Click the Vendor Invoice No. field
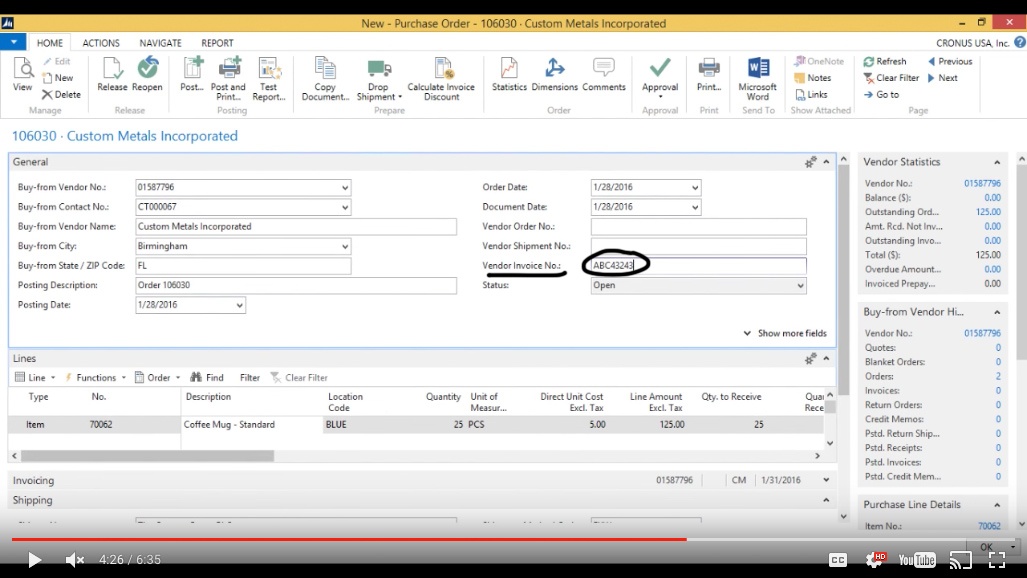1027x578 pixels. (698, 265)
